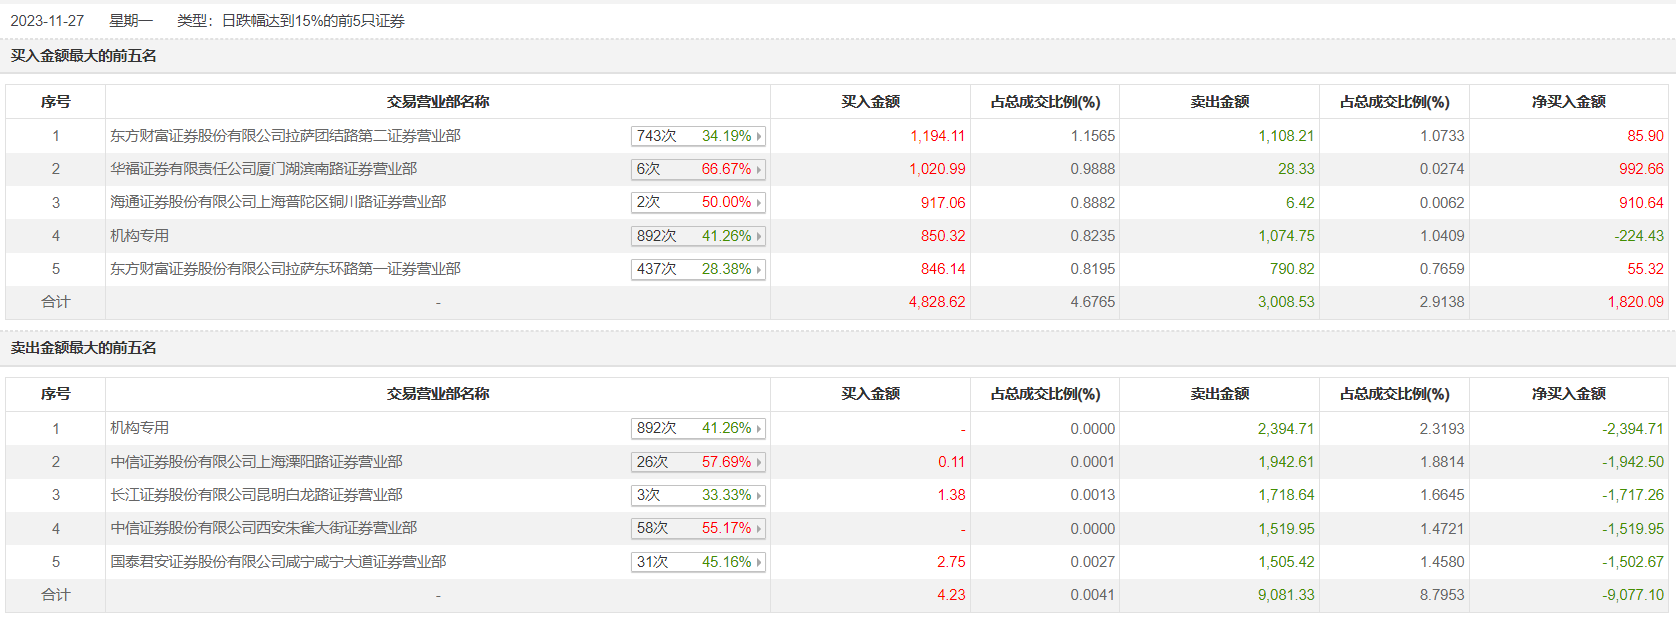Click the arrow icon beside 437次 28.38%
Viewport: 1676px width, 617px height.
[759, 270]
